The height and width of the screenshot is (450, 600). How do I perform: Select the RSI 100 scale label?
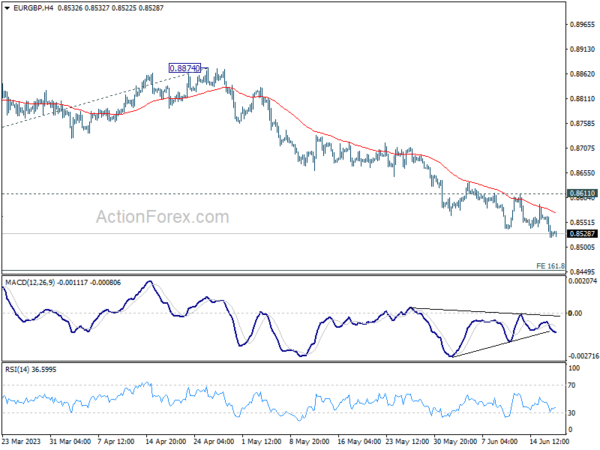click(574, 368)
